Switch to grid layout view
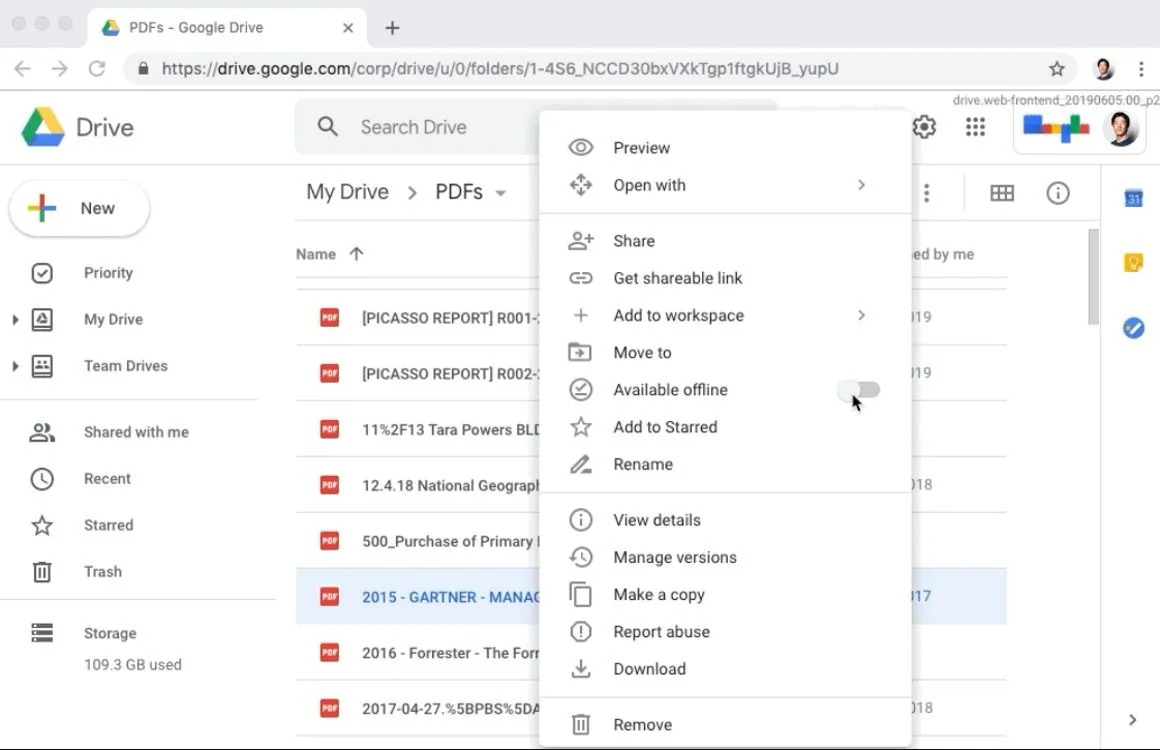This screenshot has height=750, width=1160. coord(1002,193)
